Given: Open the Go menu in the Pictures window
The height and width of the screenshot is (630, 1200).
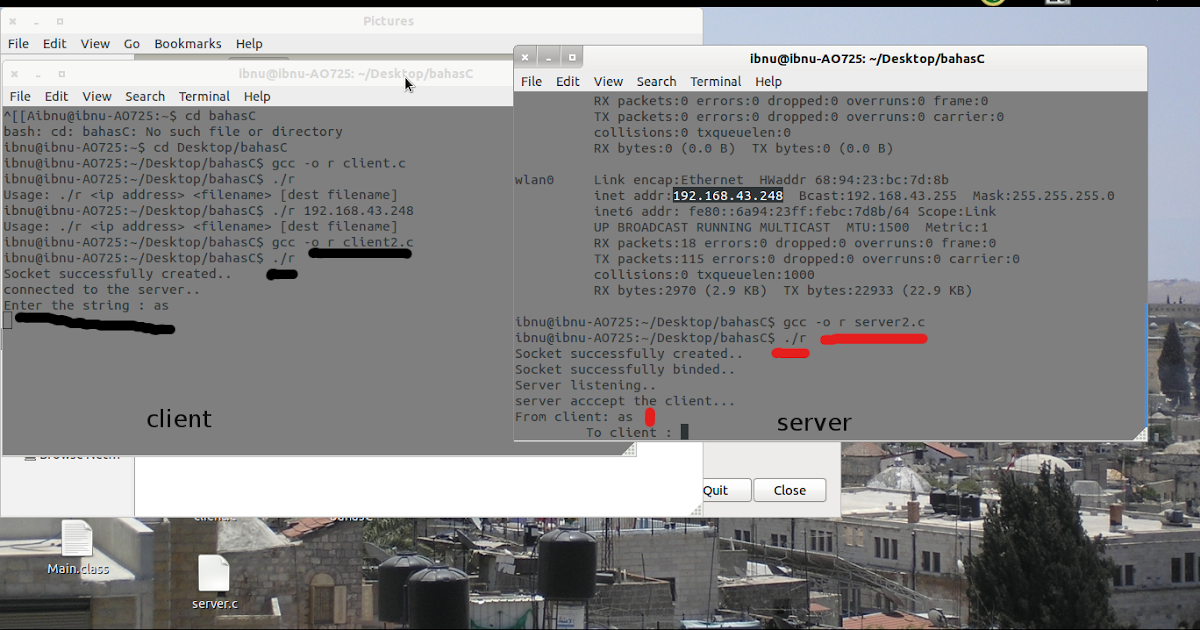Looking at the screenshot, I should [x=132, y=43].
